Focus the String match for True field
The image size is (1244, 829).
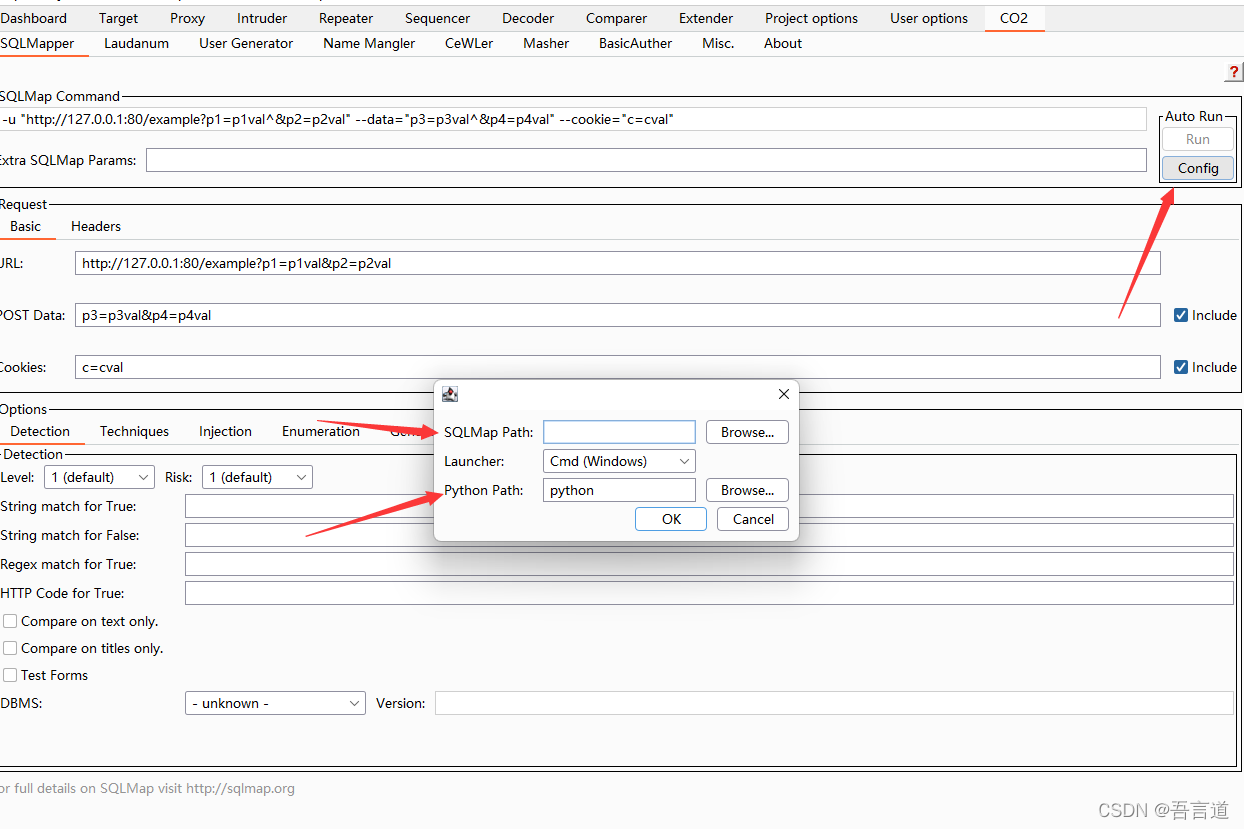[x=709, y=506]
